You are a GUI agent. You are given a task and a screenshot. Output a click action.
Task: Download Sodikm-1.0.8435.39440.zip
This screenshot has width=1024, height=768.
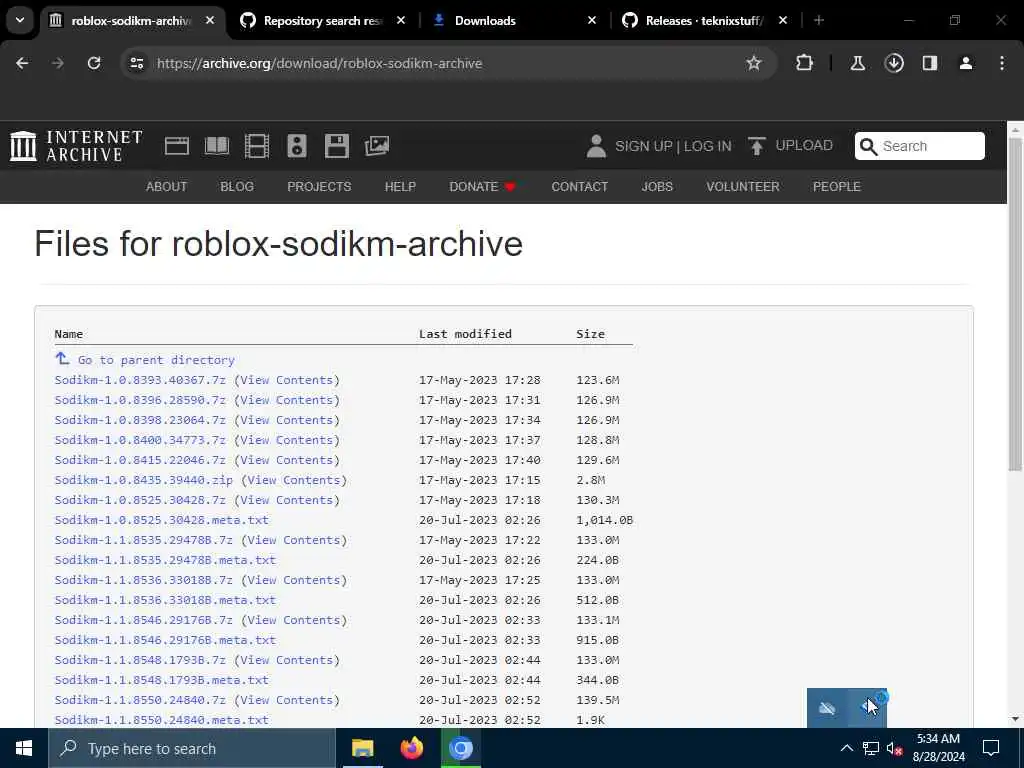point(144,480)
